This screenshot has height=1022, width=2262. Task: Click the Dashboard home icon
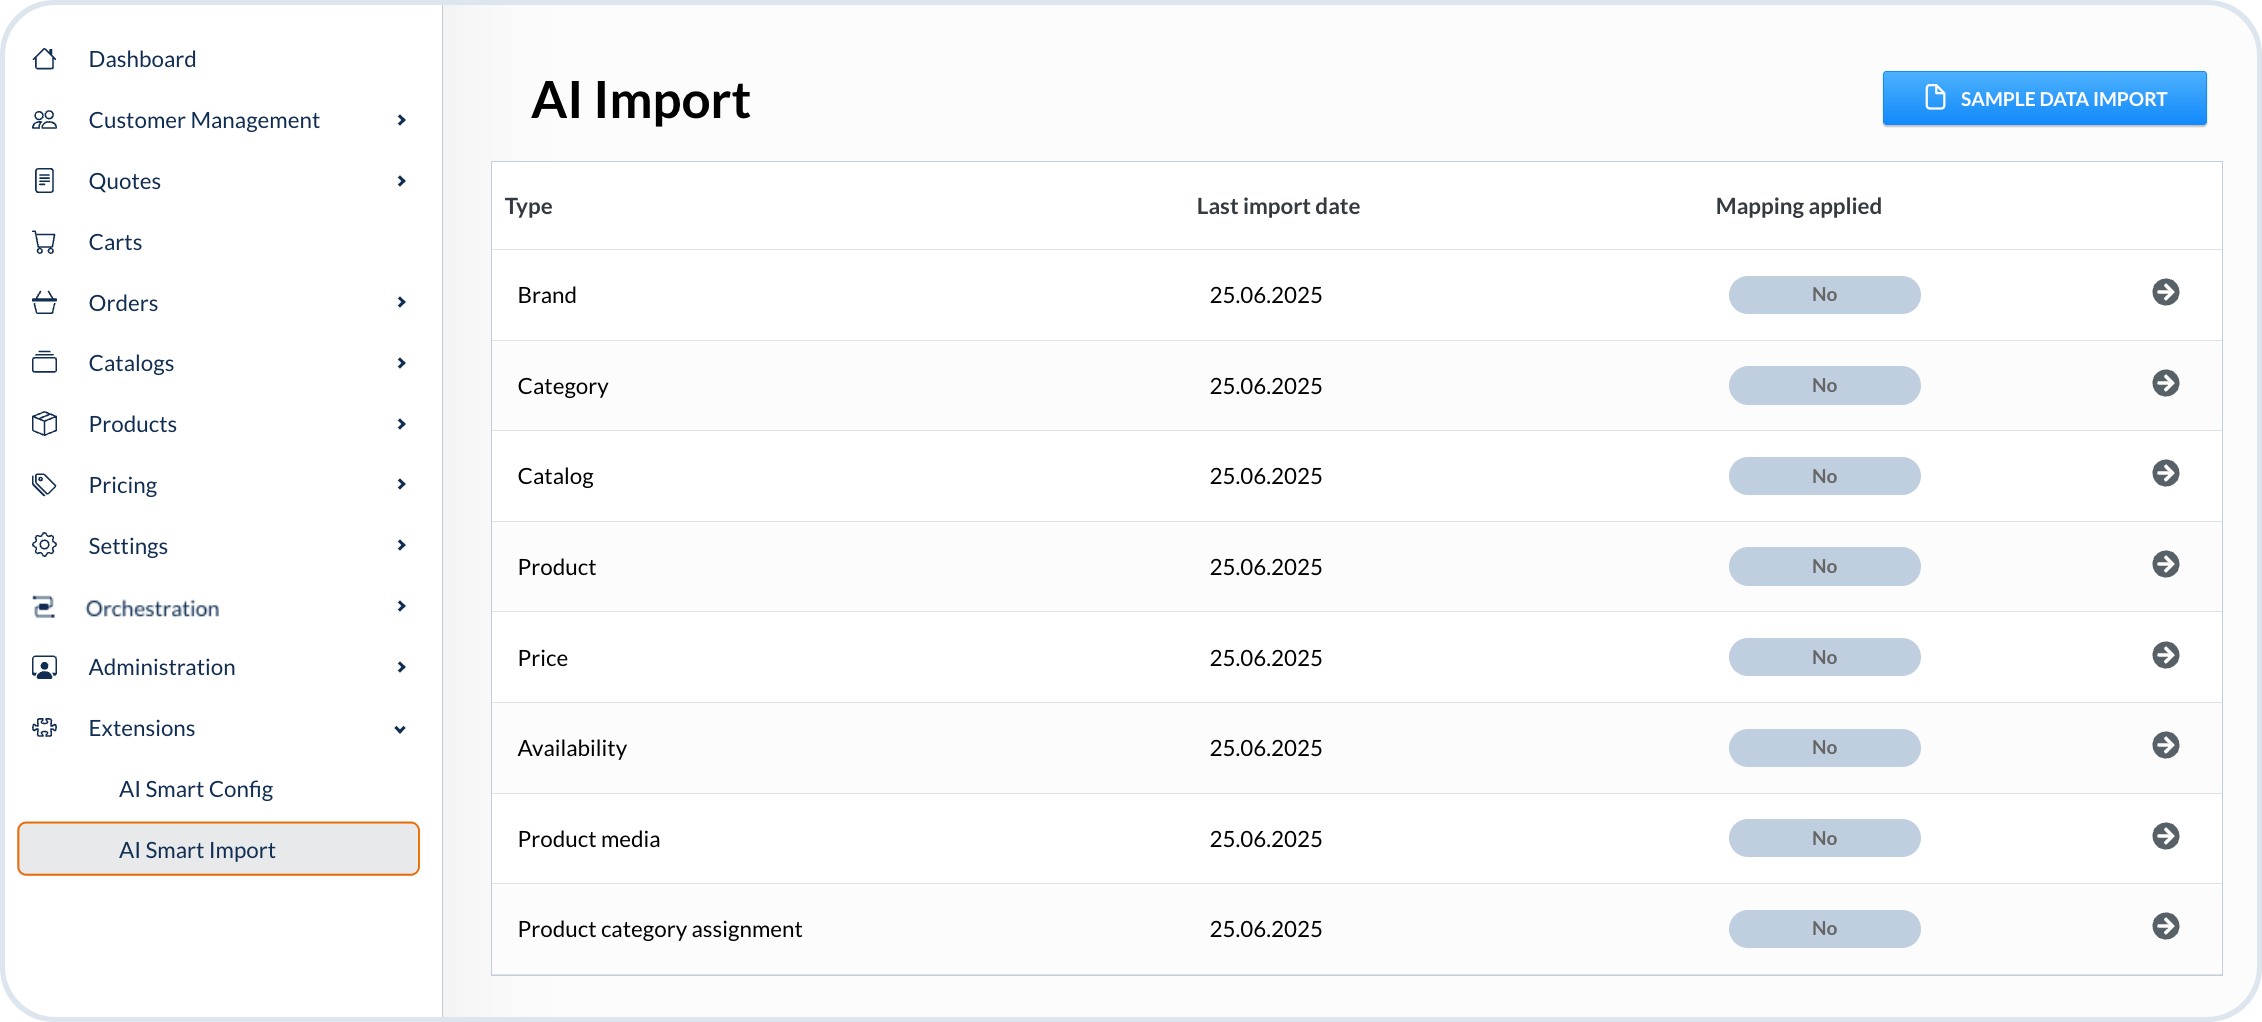click(44, 59)
